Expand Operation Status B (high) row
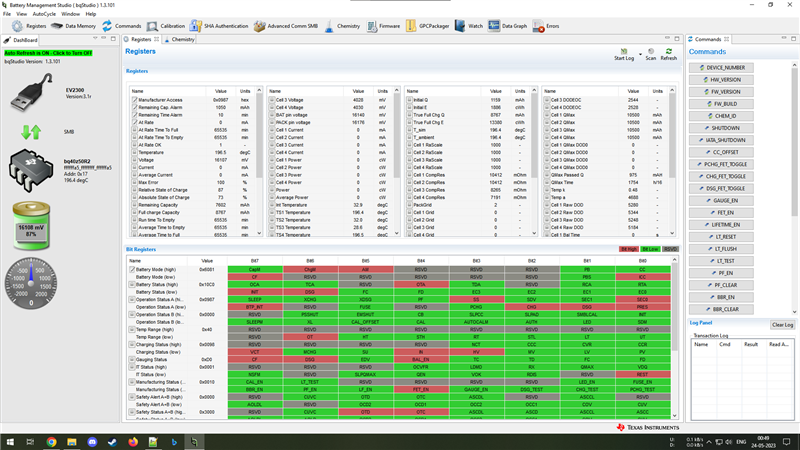 click(x=132, y=315)
